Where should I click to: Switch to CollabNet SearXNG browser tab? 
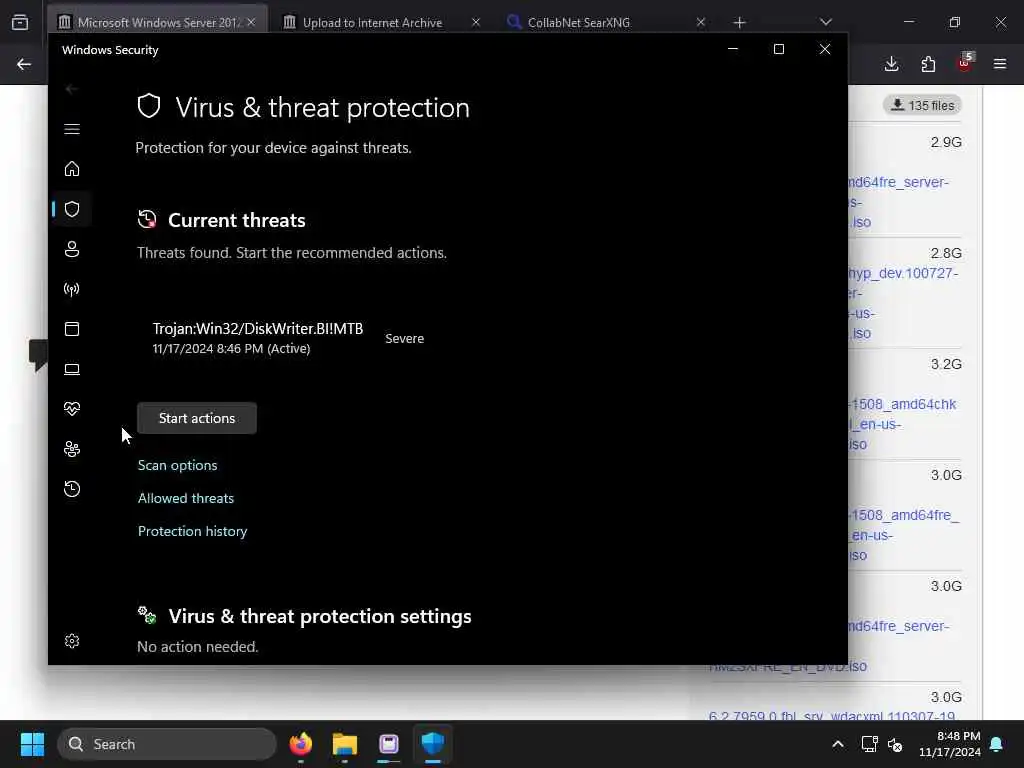point(579,22)
